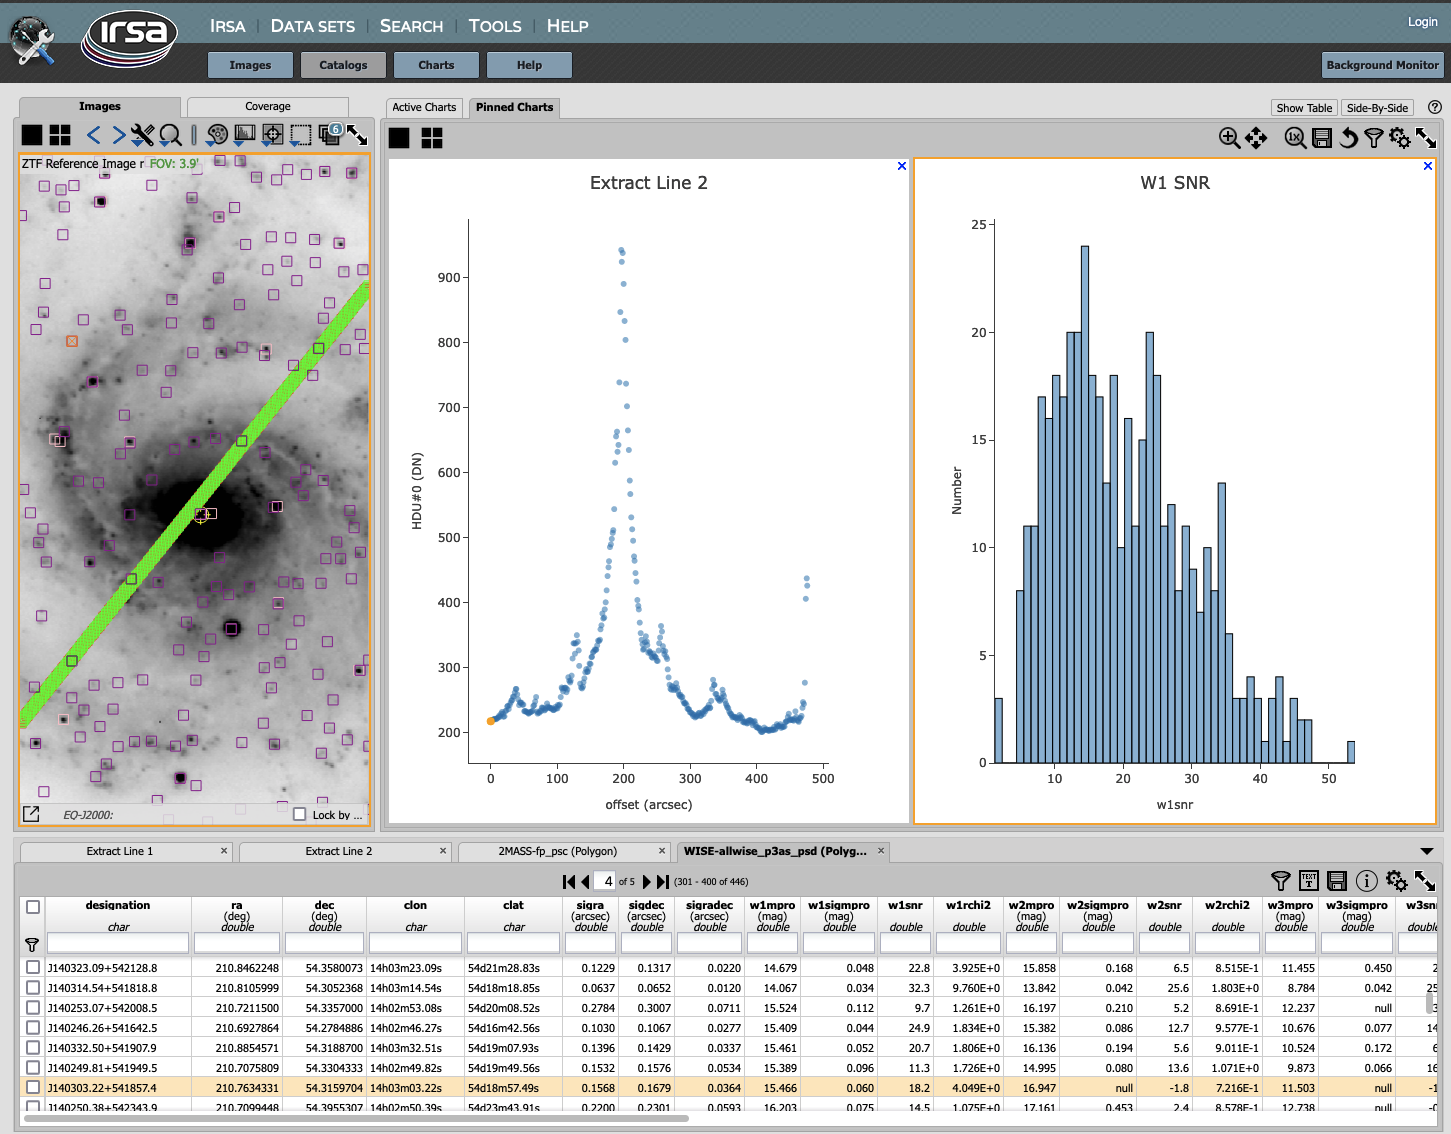1451x1134 pixels.
Task: Close the Extract Line 2 chart
Action: tap(902, 166)
